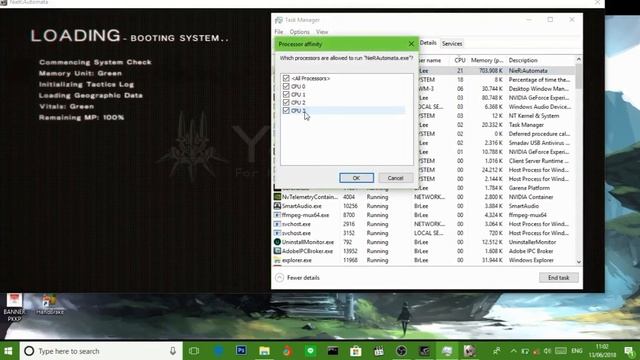640x360 pixels.
Task: Toggle the All Processors checkbox
Action: [x=286, y=78]
